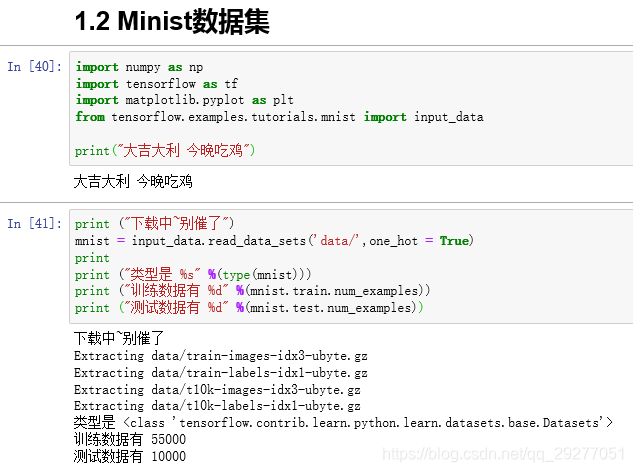Click the mnist = input_data.read_data_sets line

274,241
